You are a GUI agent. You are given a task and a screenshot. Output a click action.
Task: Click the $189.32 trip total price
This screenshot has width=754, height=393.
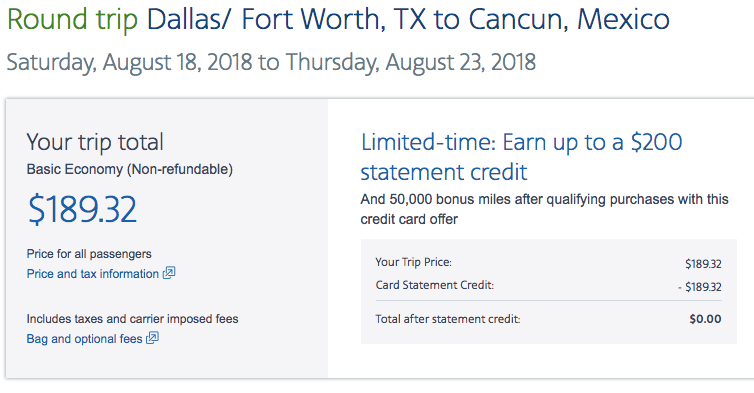tap(82, 209)
